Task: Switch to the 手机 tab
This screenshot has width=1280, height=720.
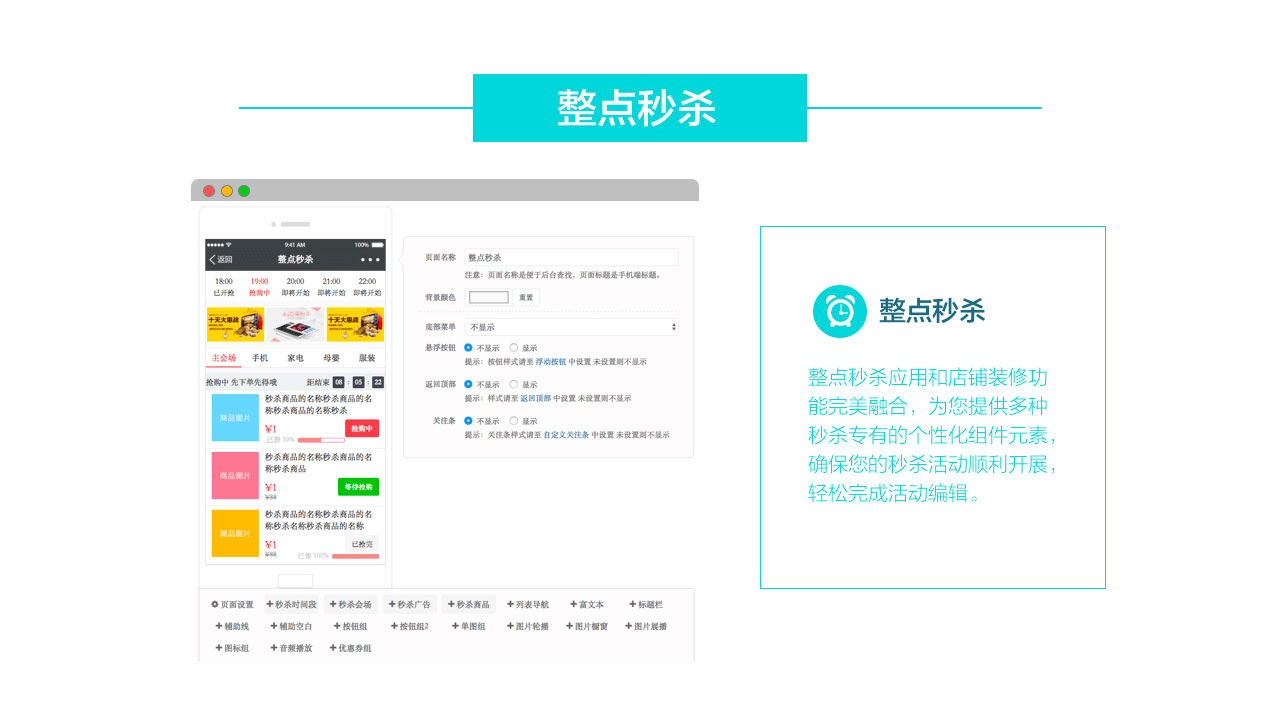Action: pos(260,358)
